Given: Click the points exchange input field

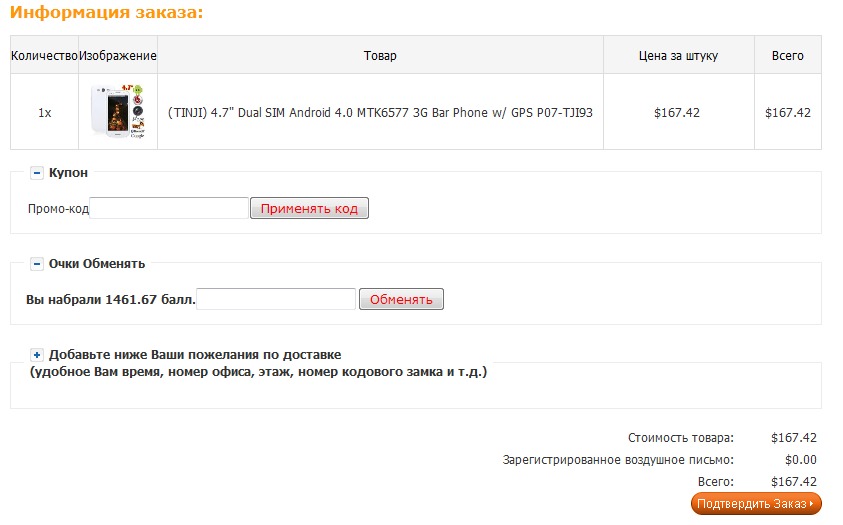Looking at the screenshot, I should tap(276, 299).
